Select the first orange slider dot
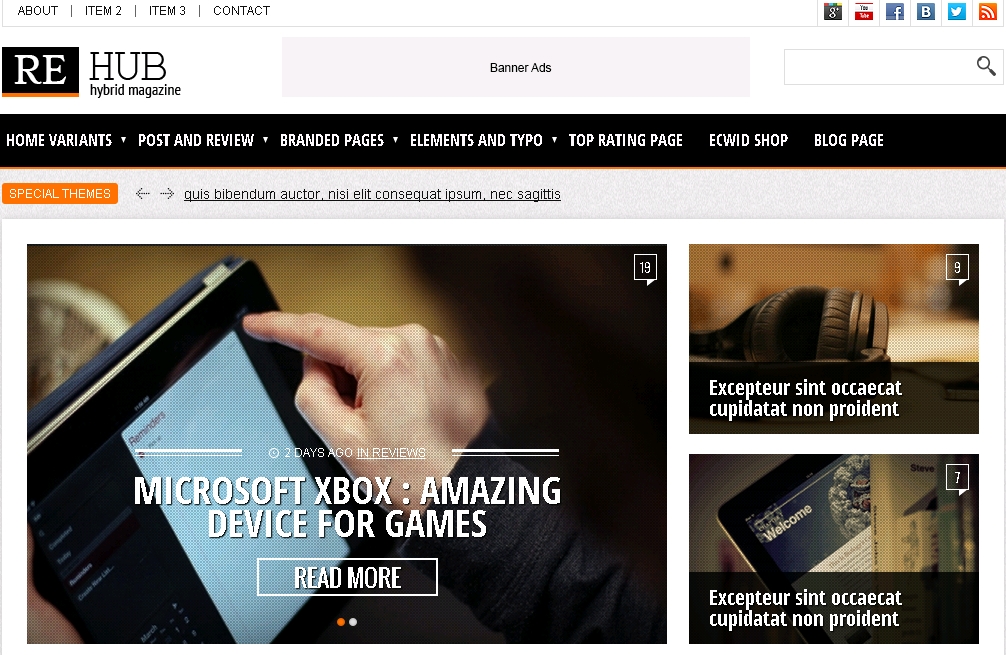Viewport: 1006px width, 655px height. (x=341, y=622)
